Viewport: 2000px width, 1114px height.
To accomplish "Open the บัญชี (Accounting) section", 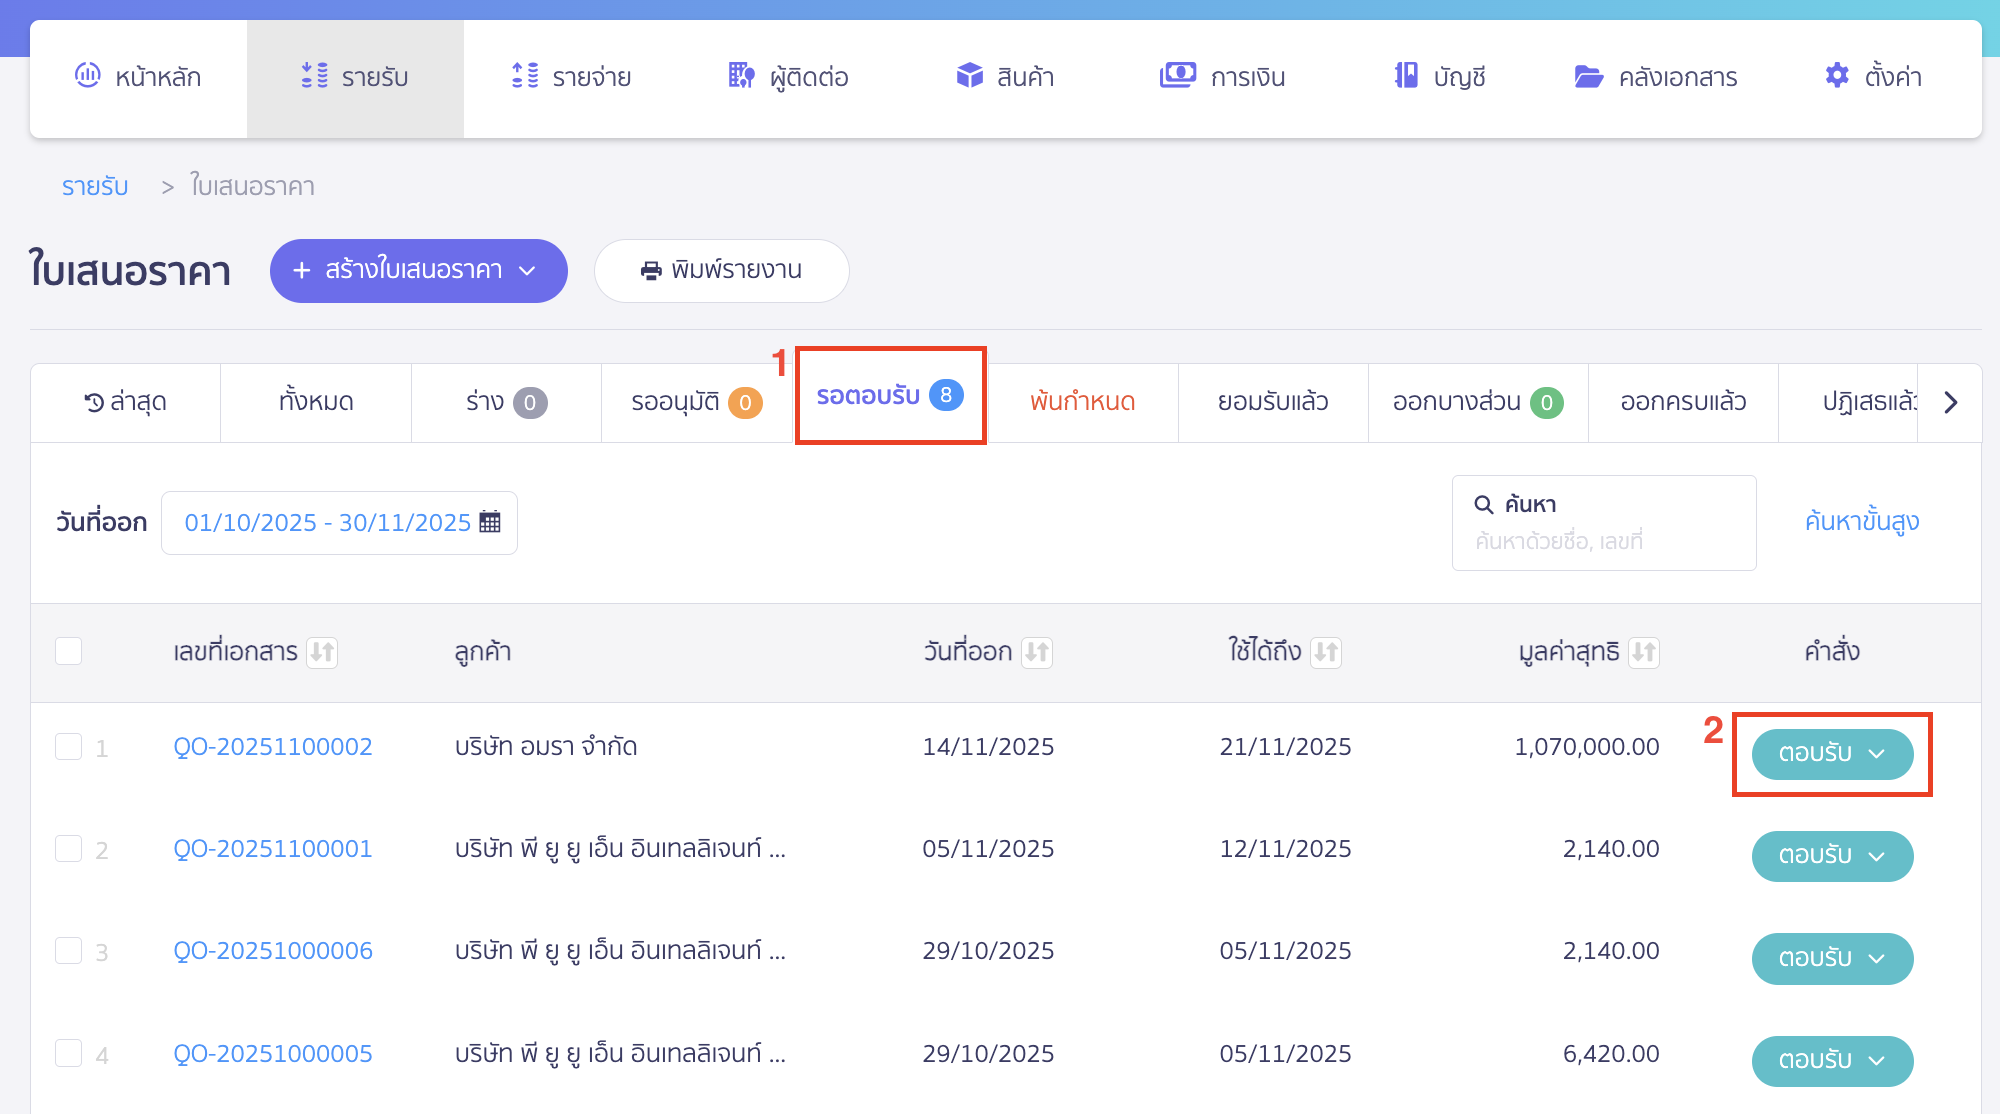I will [x=1440, y=76].
